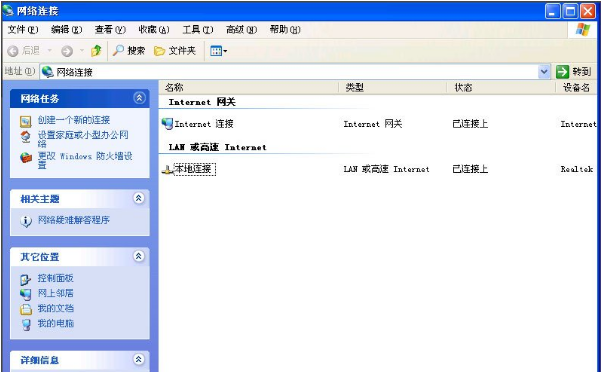Collapse the 详细信息 panel chevron

pyautogui.click(x=139, y=359)
